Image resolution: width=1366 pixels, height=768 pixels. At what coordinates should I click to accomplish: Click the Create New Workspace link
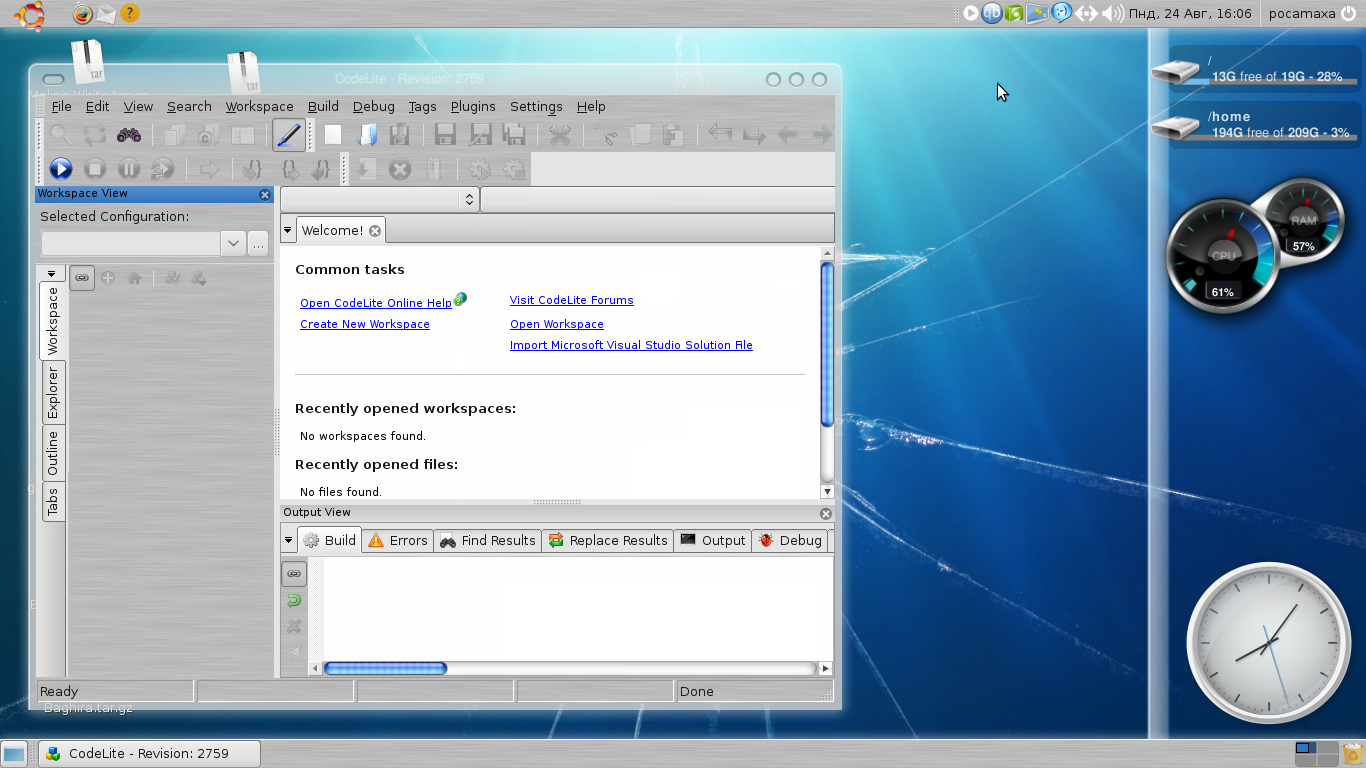tap(365, 324)
